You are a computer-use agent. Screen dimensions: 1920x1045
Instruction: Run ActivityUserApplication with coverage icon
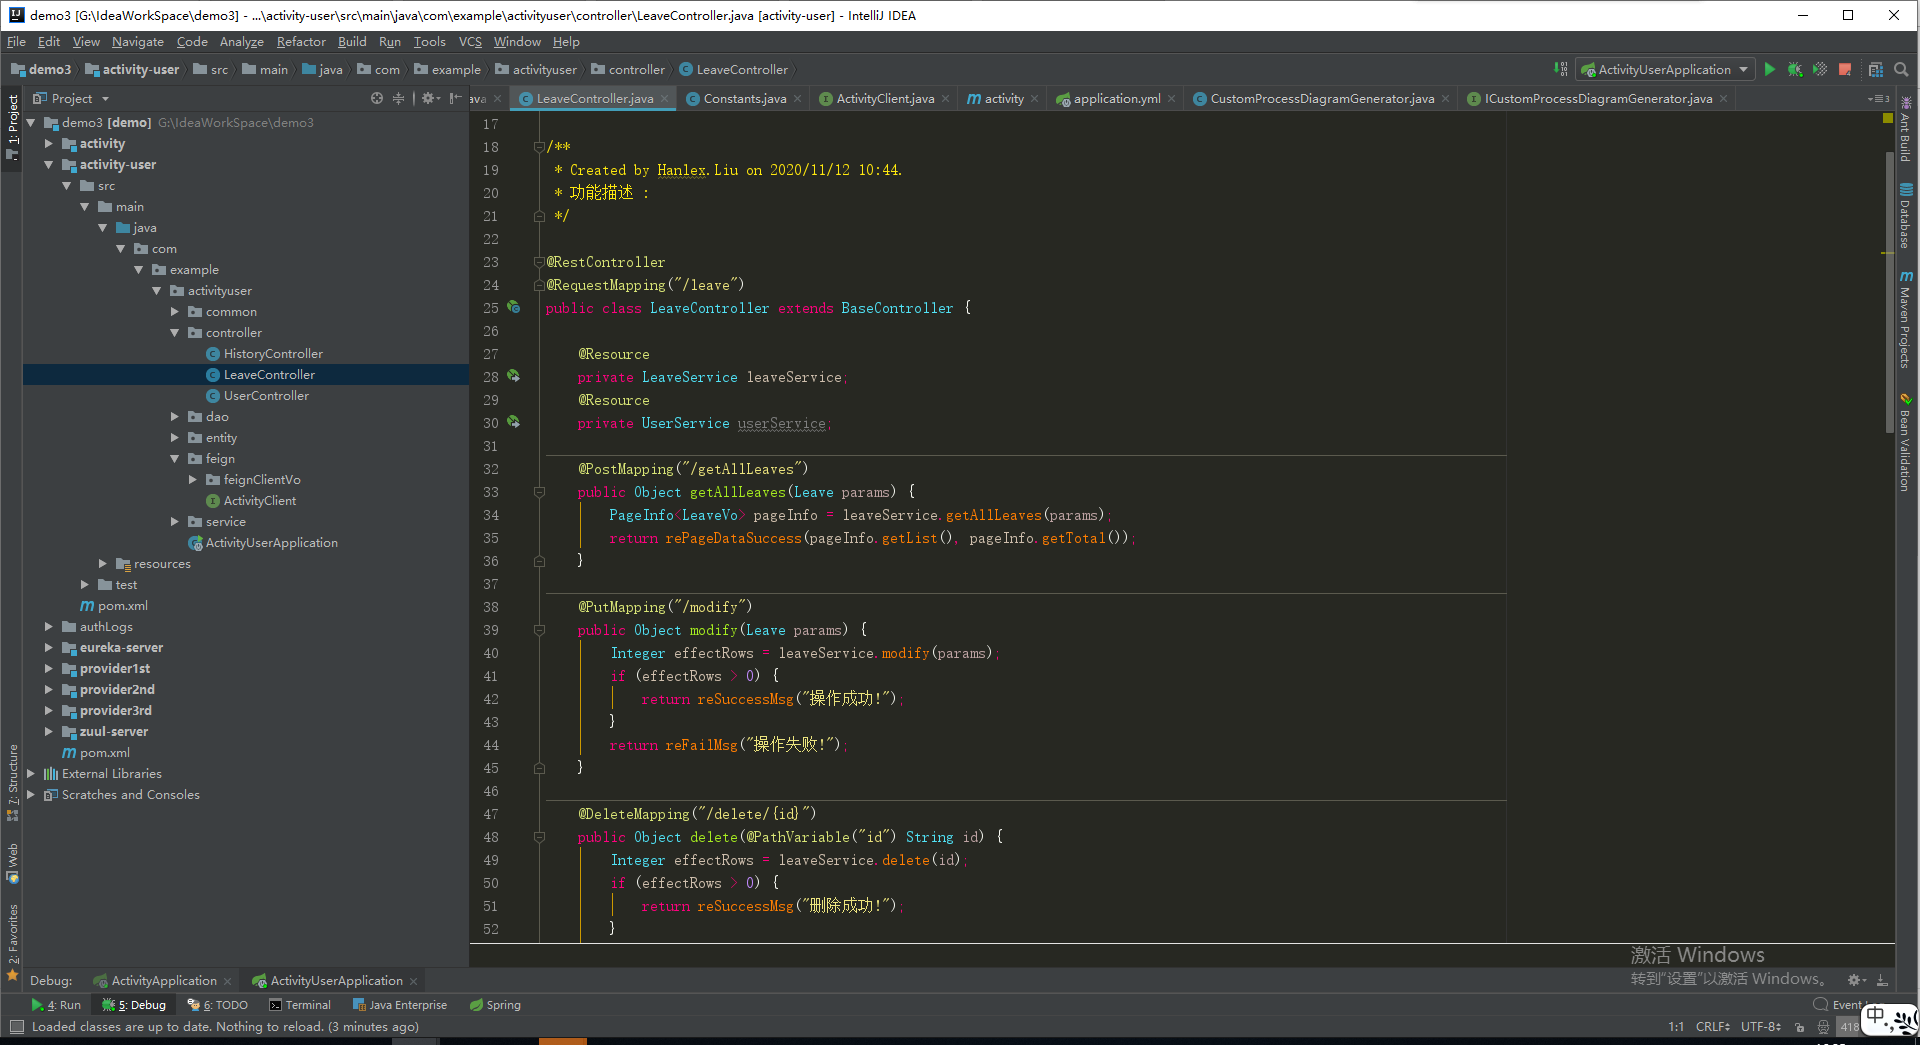click(1819, 69)
